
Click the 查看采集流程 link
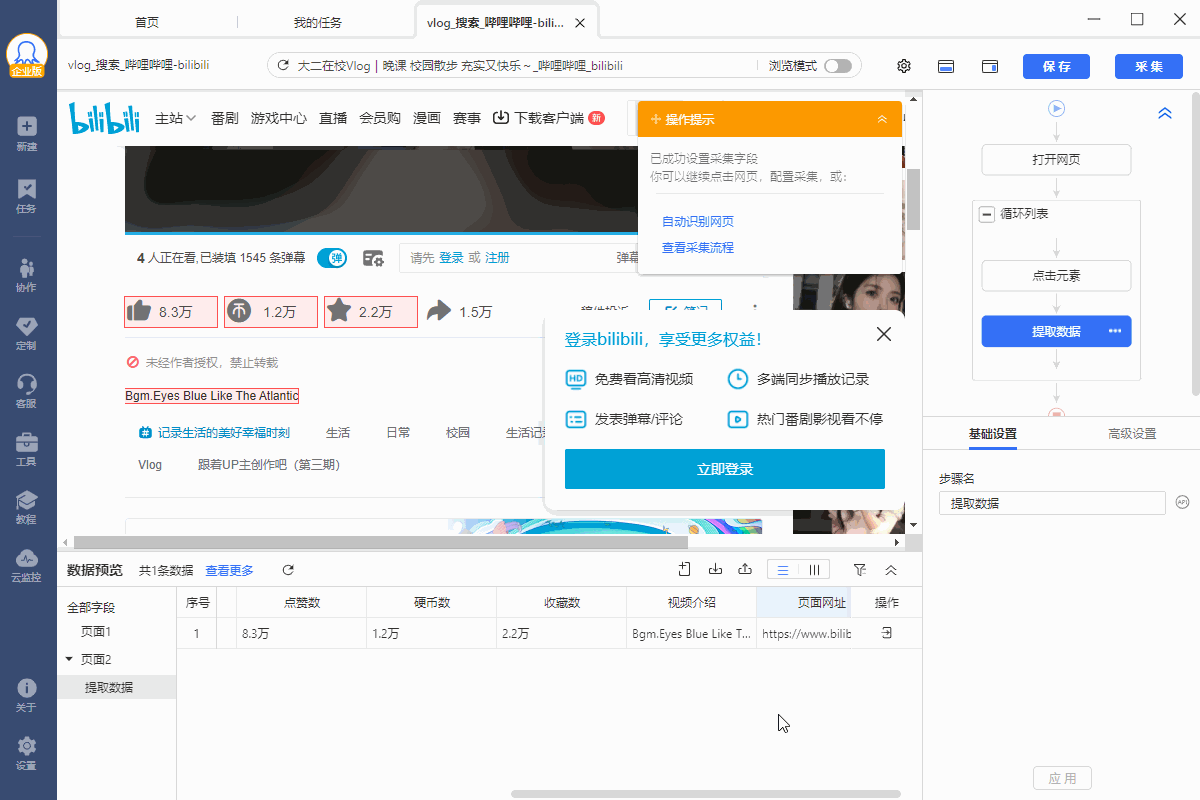pos(698,247)
